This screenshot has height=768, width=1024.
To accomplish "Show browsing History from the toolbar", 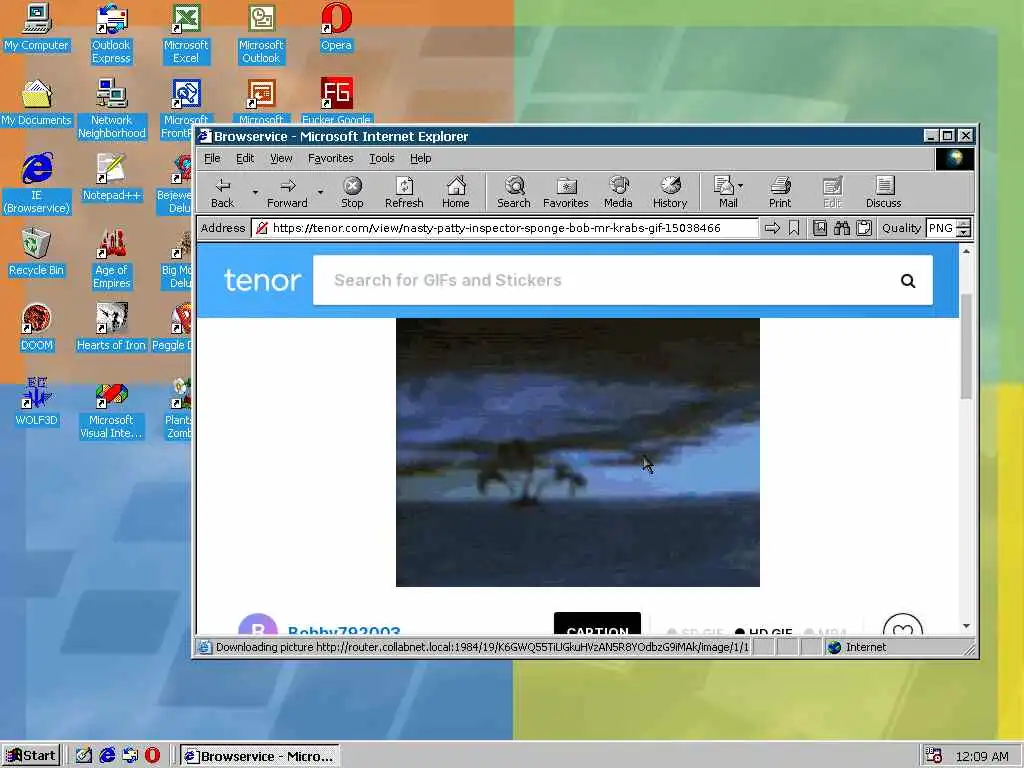I will click(x=670, y=193).
